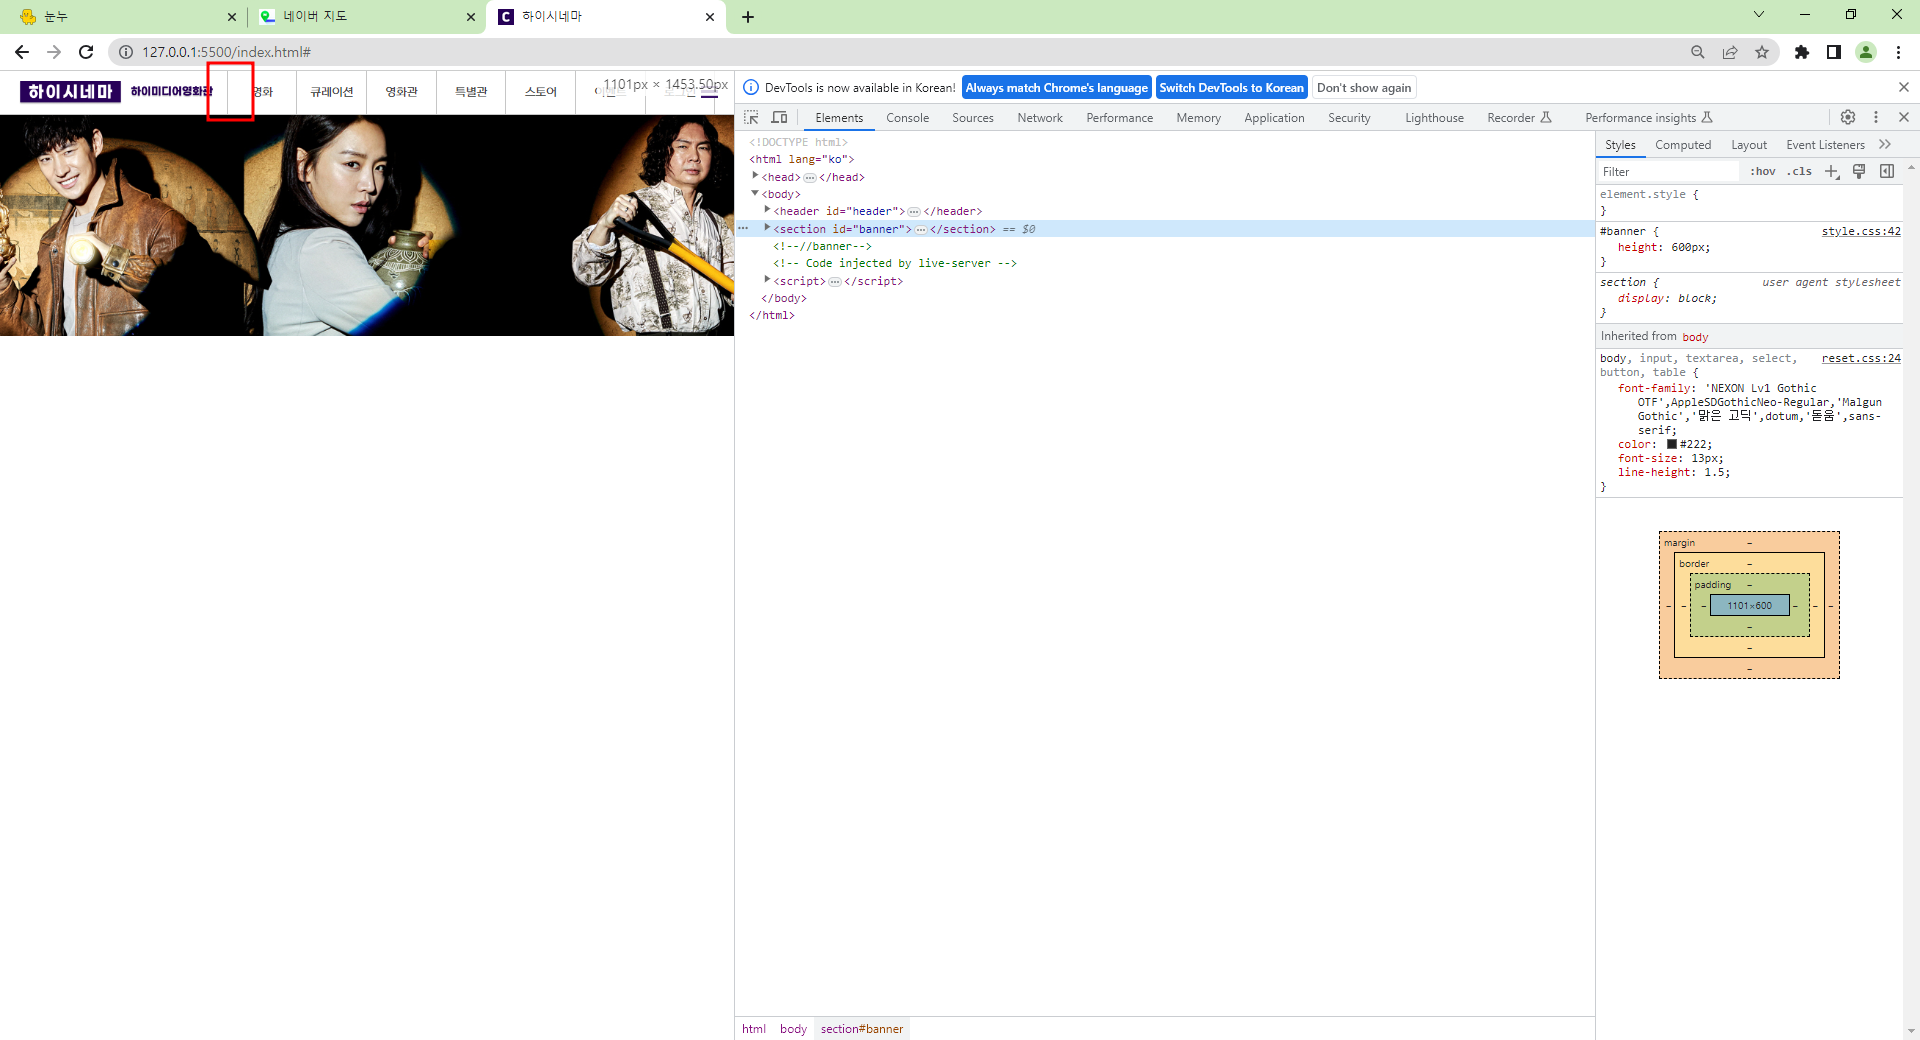The width and height of the screenshot is (1920, 1040).
Task: Share this page icon
Action: [x=1730, y=52]
